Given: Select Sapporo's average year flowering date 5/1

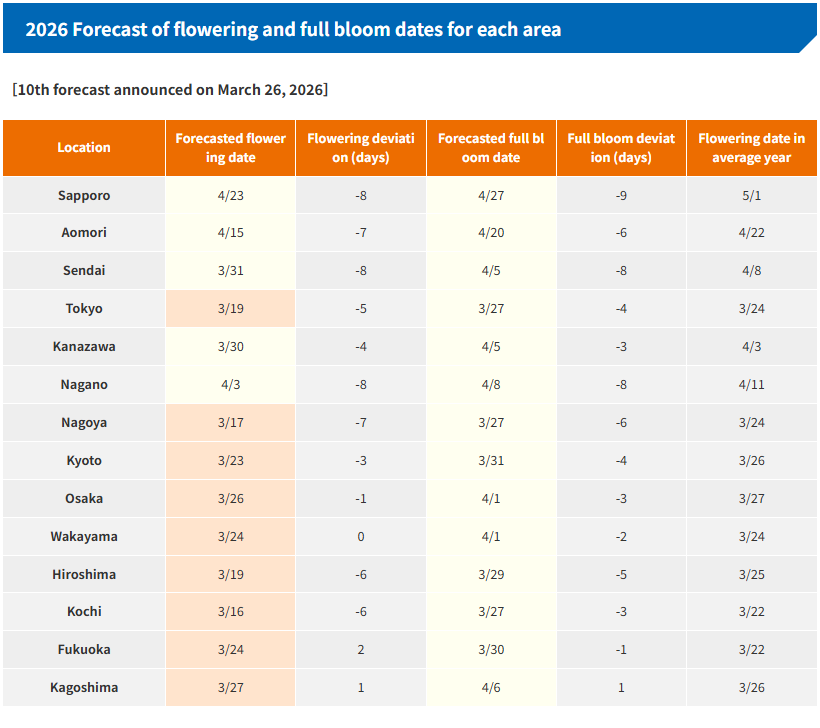Looking at the screenshot, I should pos(751,195).
